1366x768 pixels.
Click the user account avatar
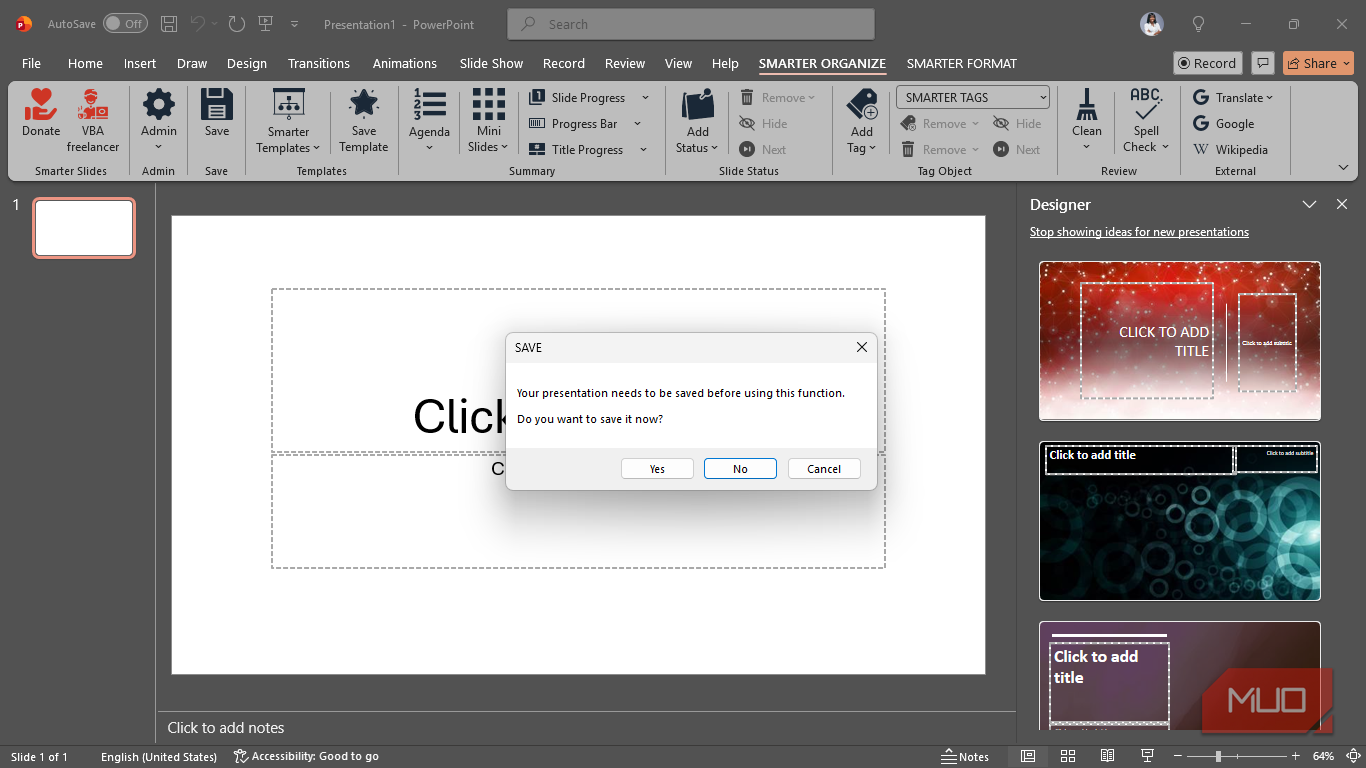pyautogui.click(x=1152, y=24)
